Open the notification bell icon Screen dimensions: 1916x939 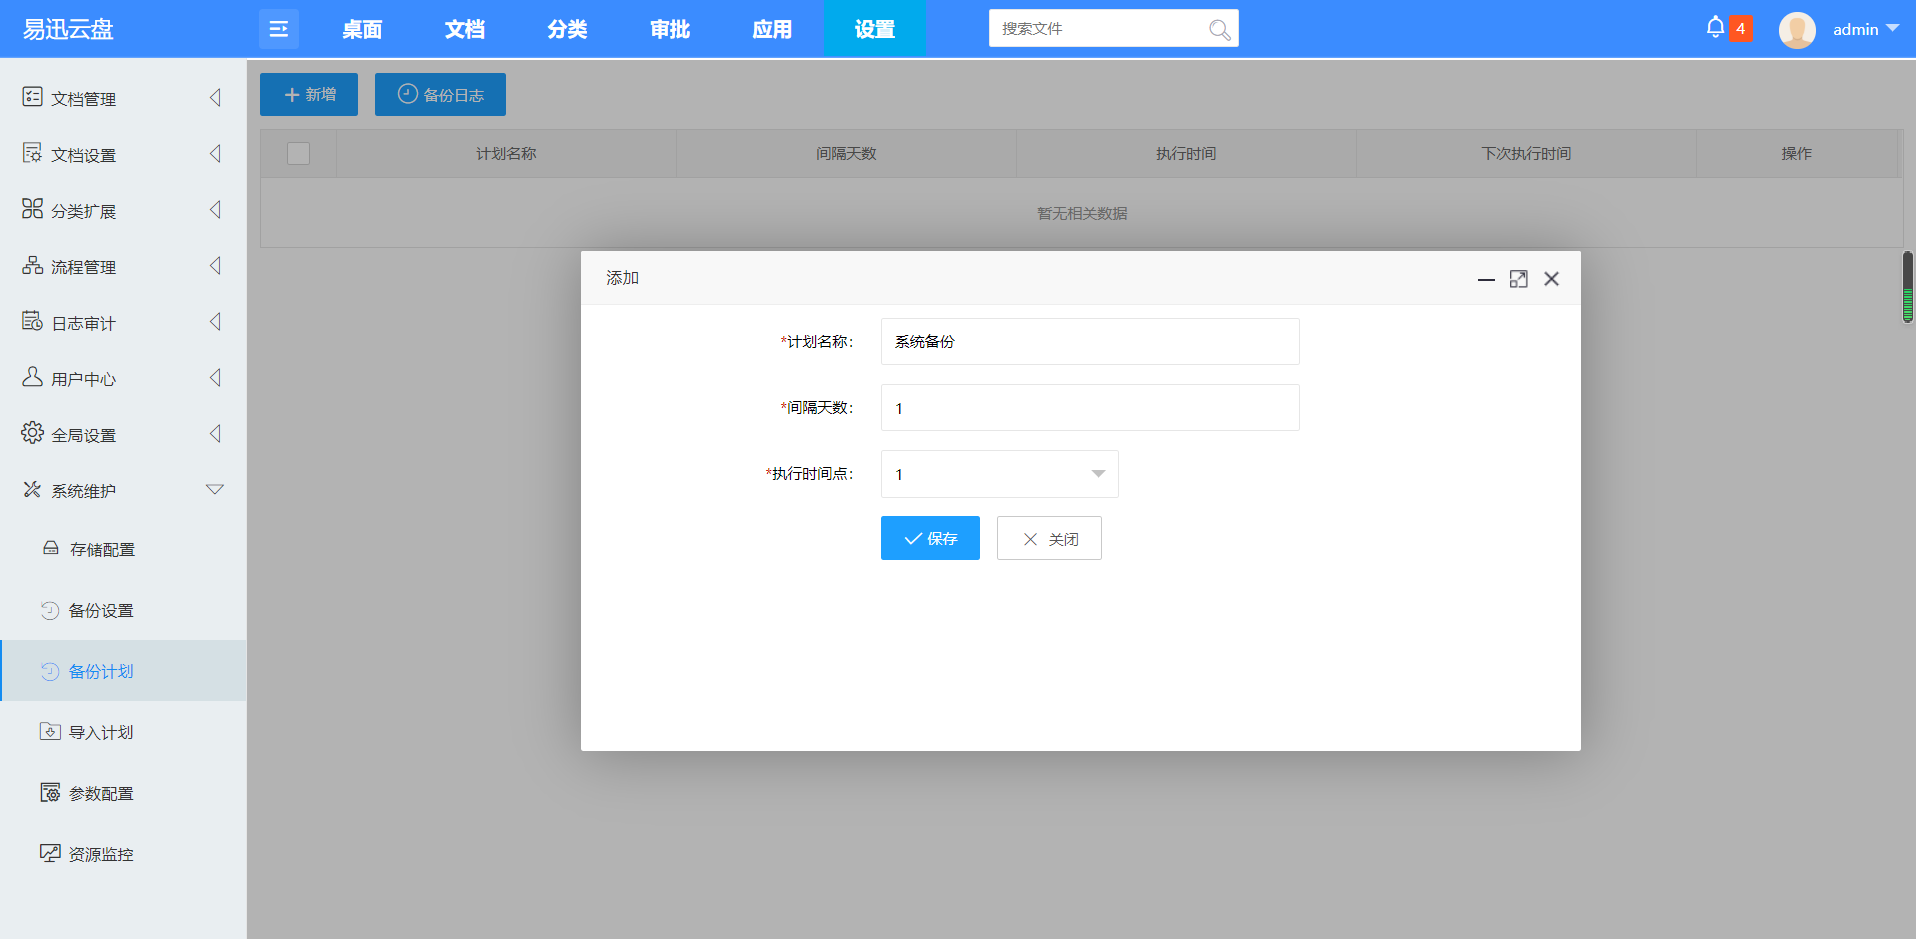tap(1715, 28)
